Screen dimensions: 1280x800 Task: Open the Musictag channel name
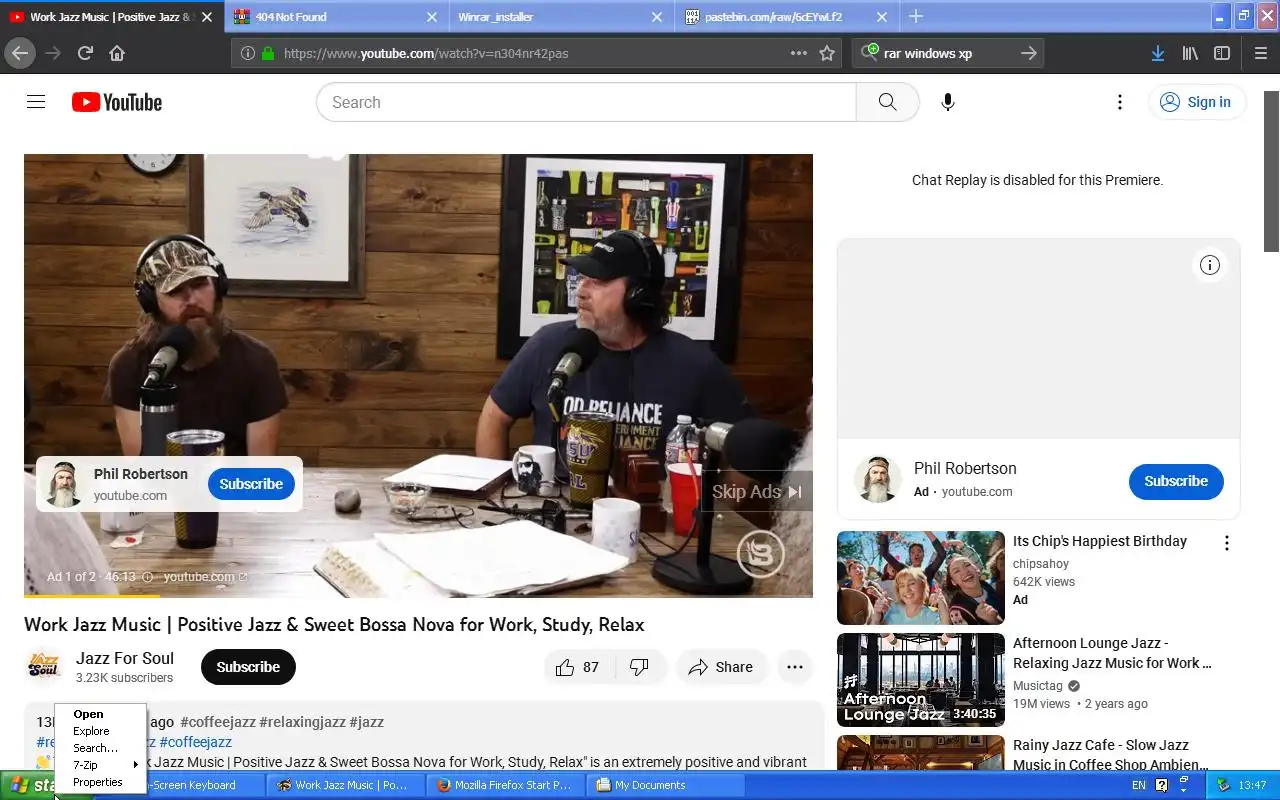coord(1038,686)
